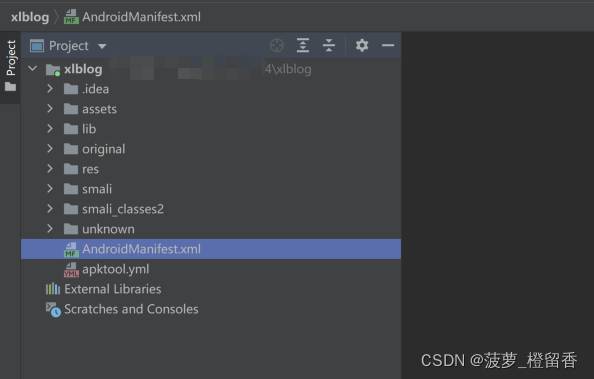The image size is (594, 379).
Task: Click the Scratches and Consoles clock icon
Action: 53,310
